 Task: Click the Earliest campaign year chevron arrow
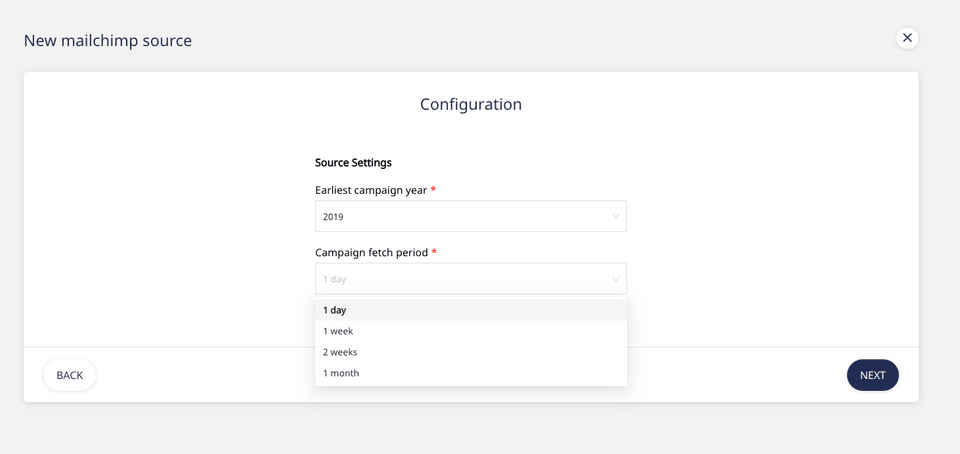pos(616,217)
